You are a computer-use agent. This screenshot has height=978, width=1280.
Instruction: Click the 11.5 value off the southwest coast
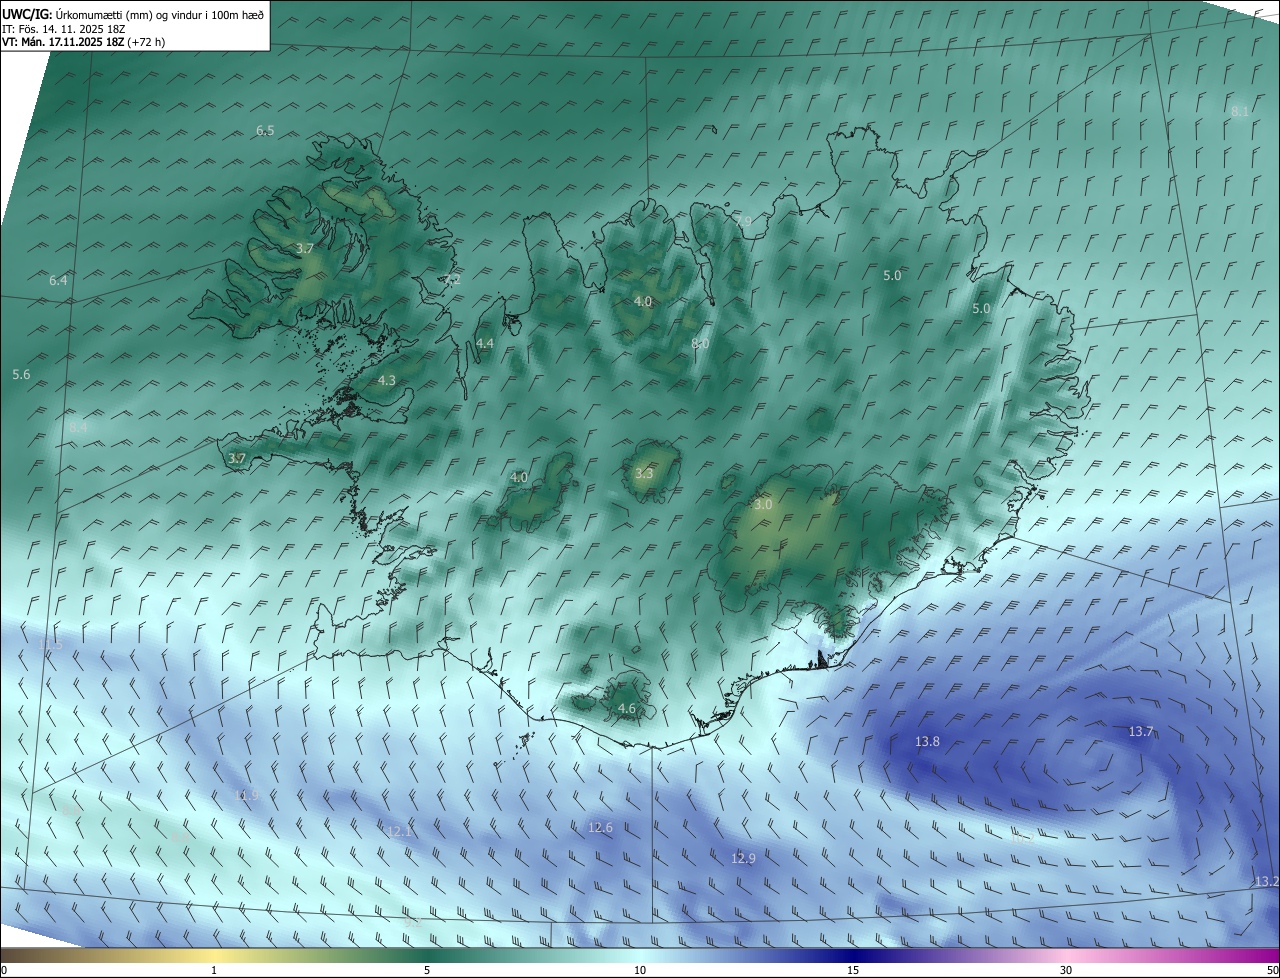[x=50, y=646]
